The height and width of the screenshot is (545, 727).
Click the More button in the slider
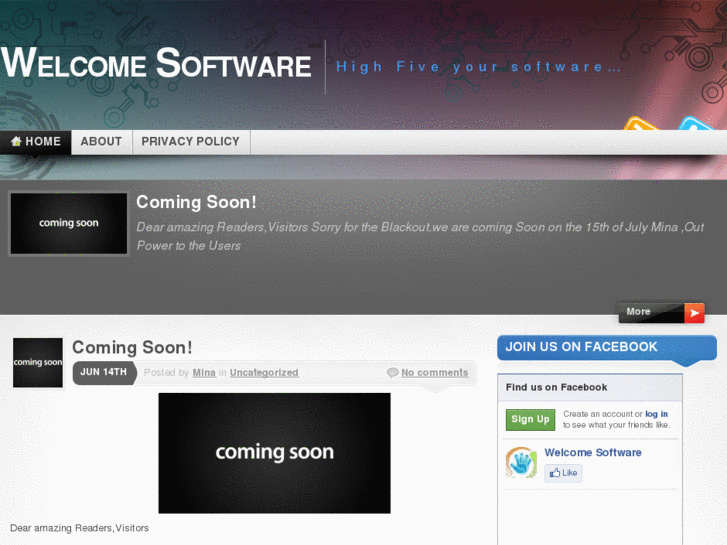pyautogui.click(x=661, y=313)
